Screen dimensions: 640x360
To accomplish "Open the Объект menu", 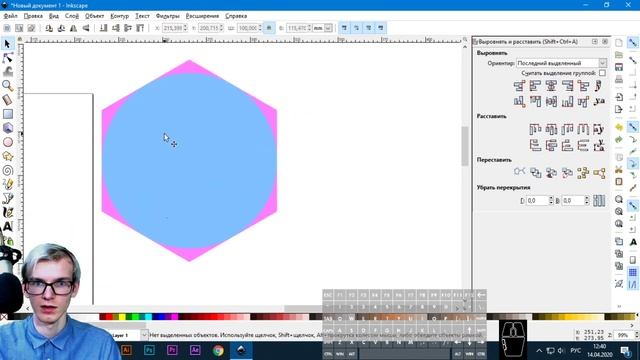I will click(x=94, y=16).
